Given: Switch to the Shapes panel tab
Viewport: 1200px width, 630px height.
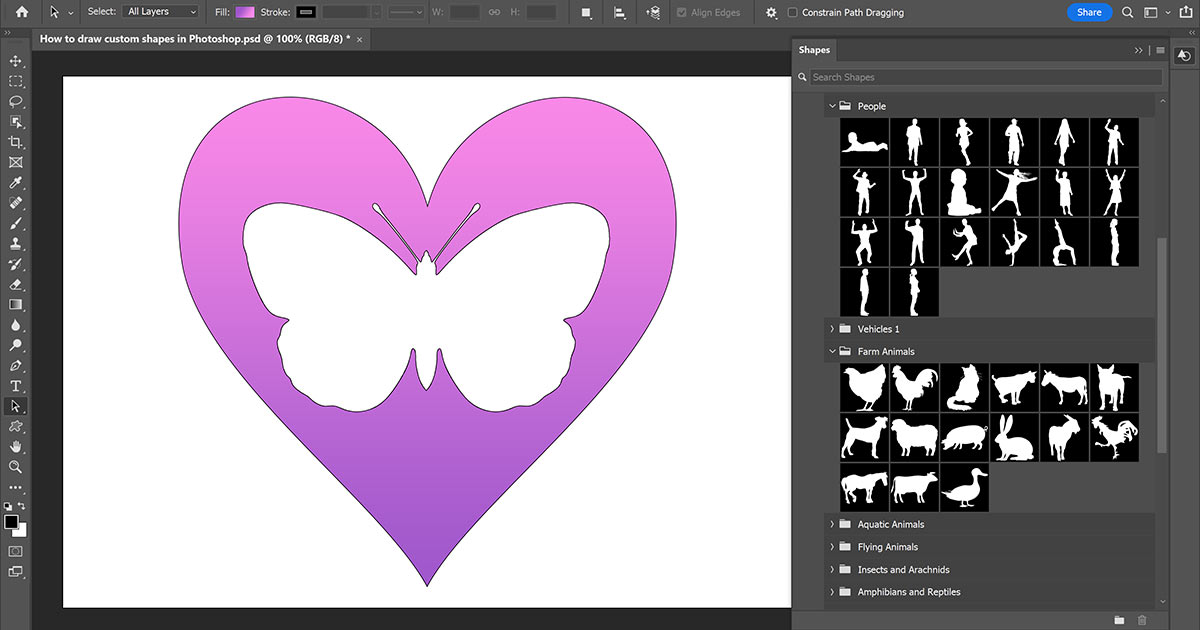Looking at the screenshot, I should click(814, 49).
